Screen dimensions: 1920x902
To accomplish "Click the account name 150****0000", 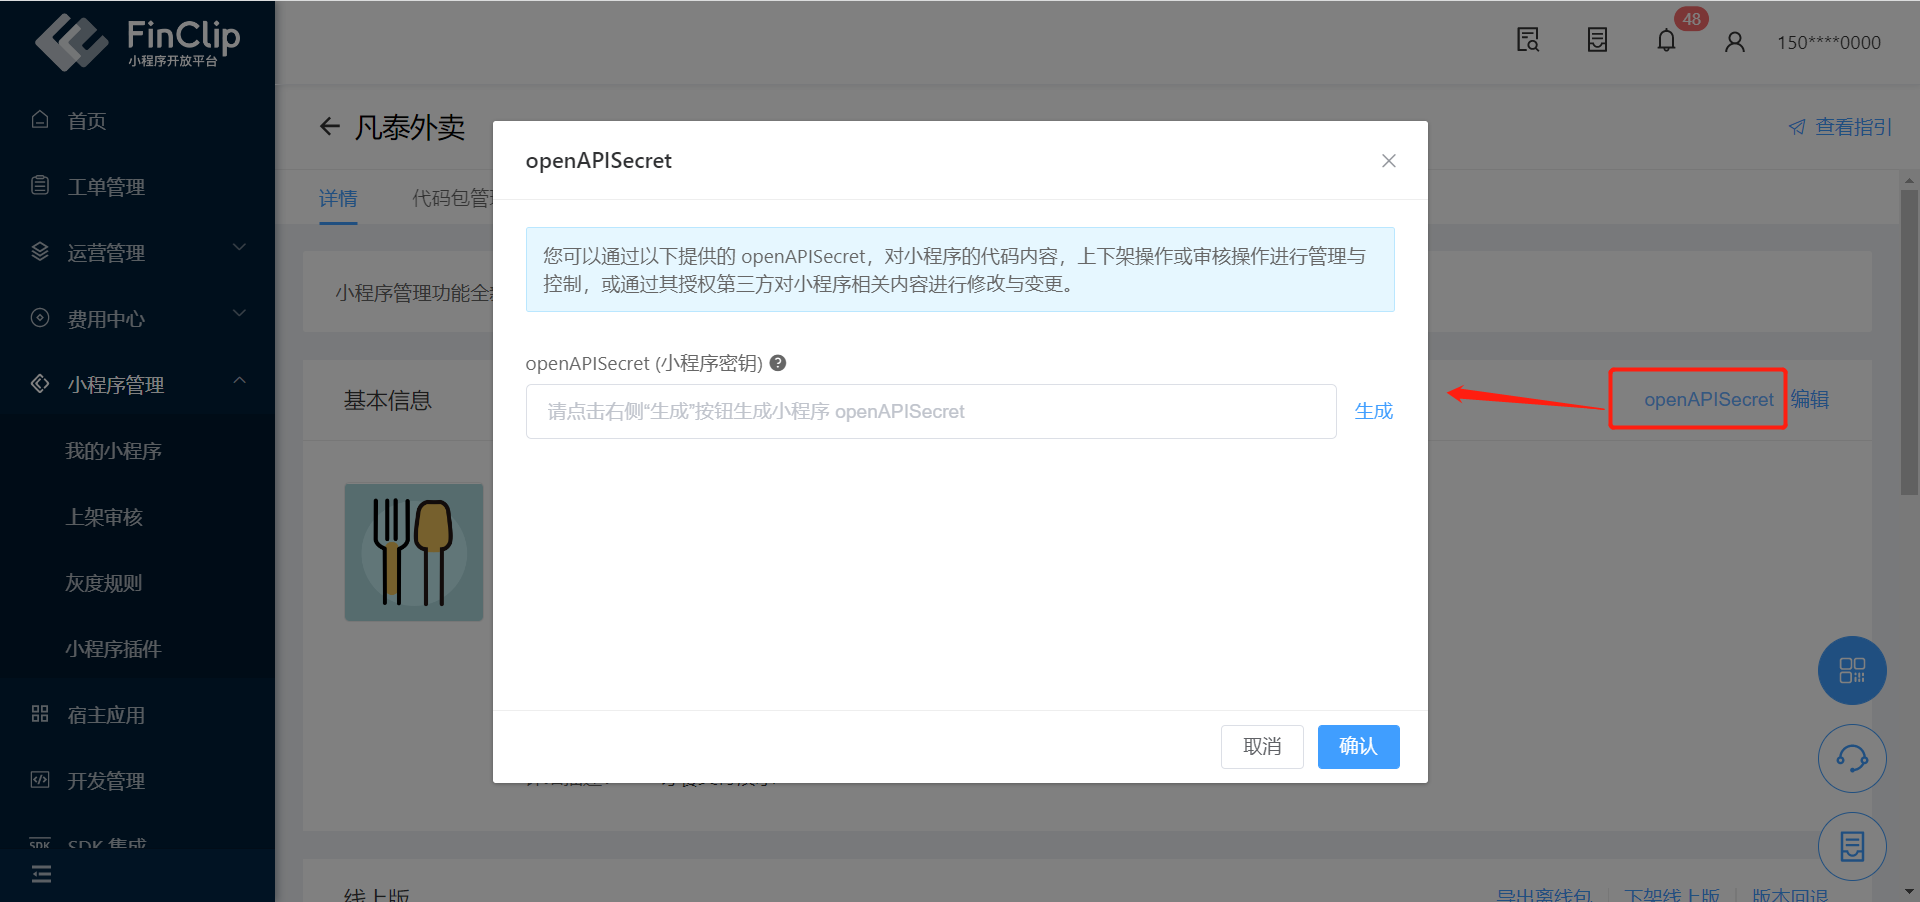I will click(x=1828, y=42).
